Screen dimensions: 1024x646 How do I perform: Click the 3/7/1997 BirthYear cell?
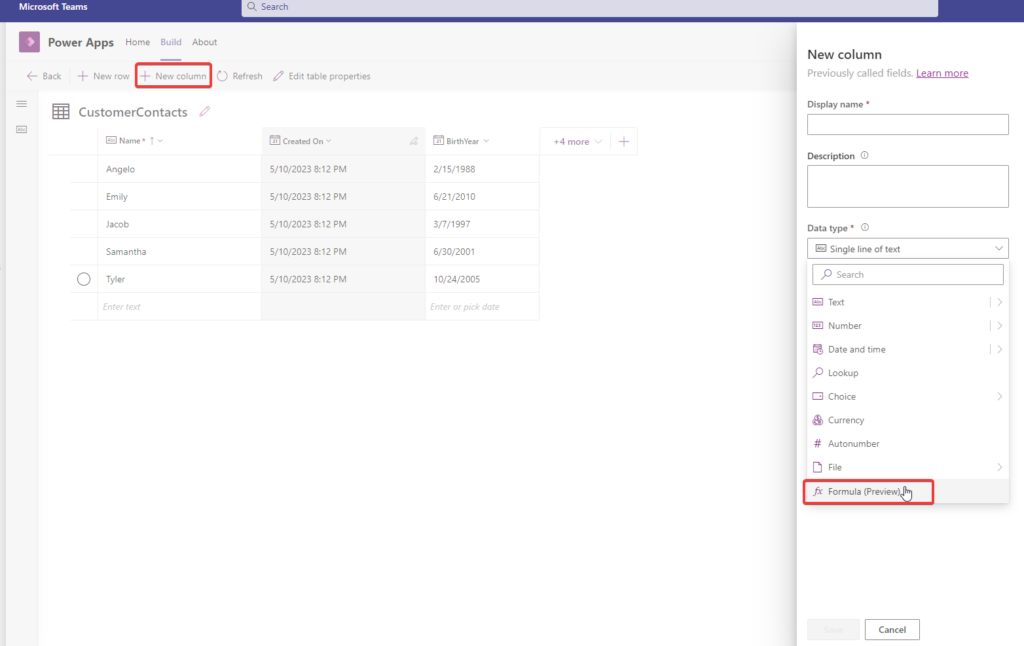point(482,224)
